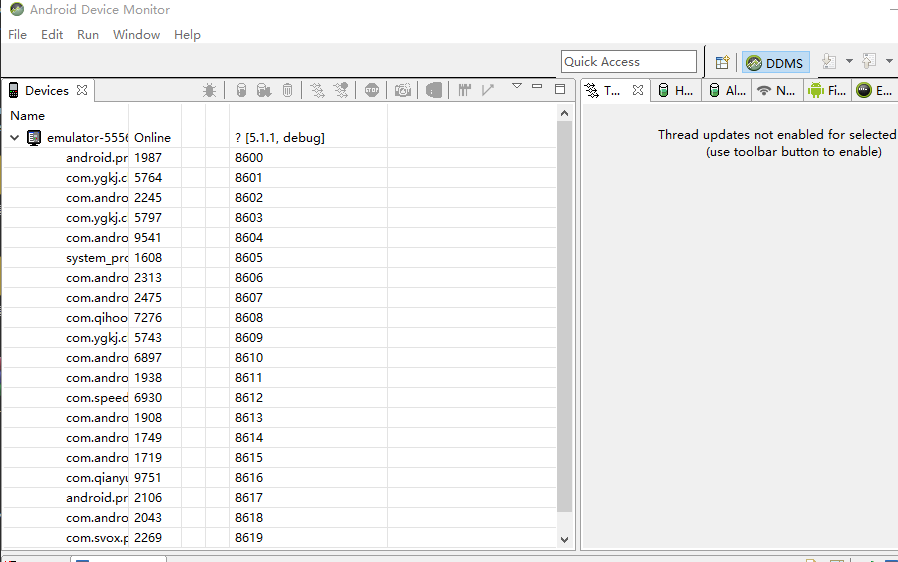
Task: Click the emulator-5556 device icon
Action: (x=34, y=138)
